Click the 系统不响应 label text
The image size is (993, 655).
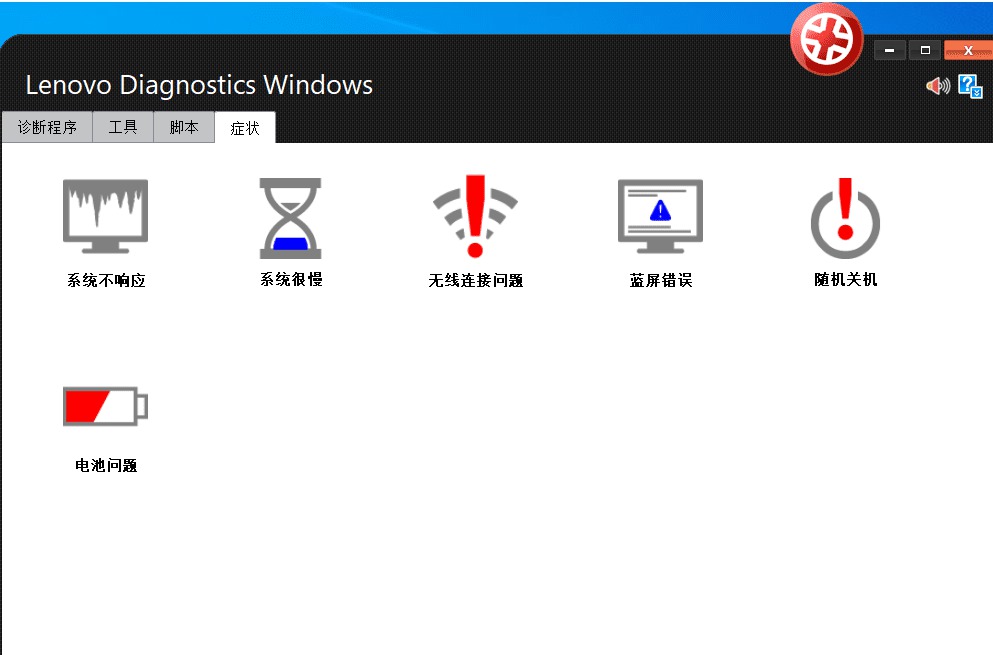point(106,281)
